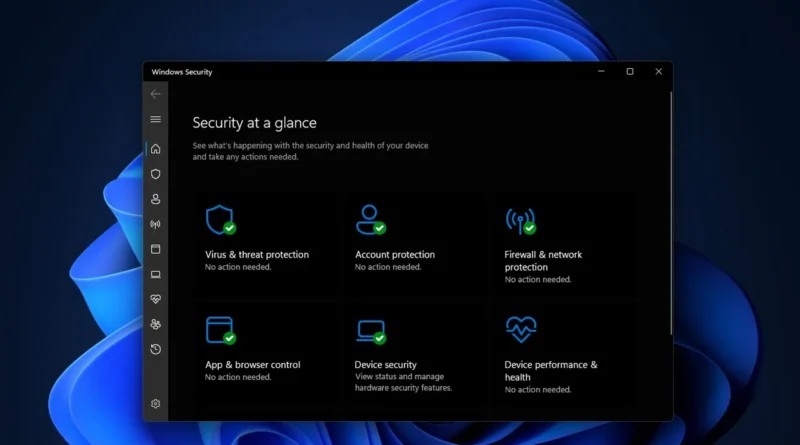Click the back arrow in Windows Security
Image resolution: width=800 pixels, height=445 pixels.
(156, 94)
